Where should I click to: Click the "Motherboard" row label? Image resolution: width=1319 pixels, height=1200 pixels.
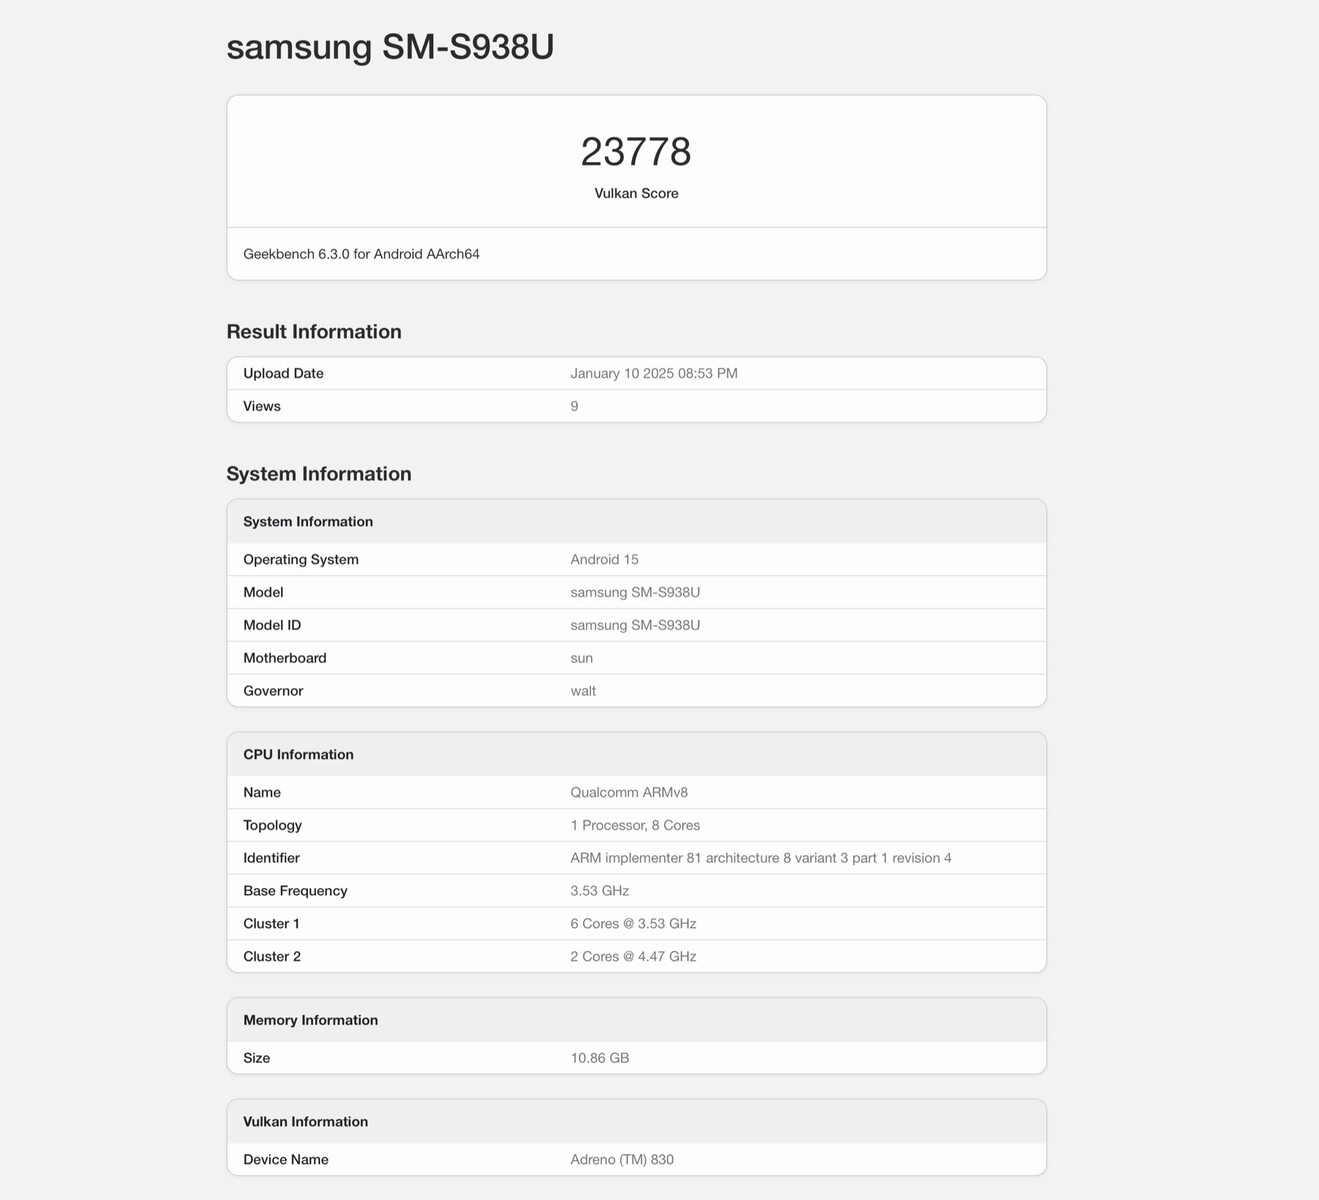(285, 658)
